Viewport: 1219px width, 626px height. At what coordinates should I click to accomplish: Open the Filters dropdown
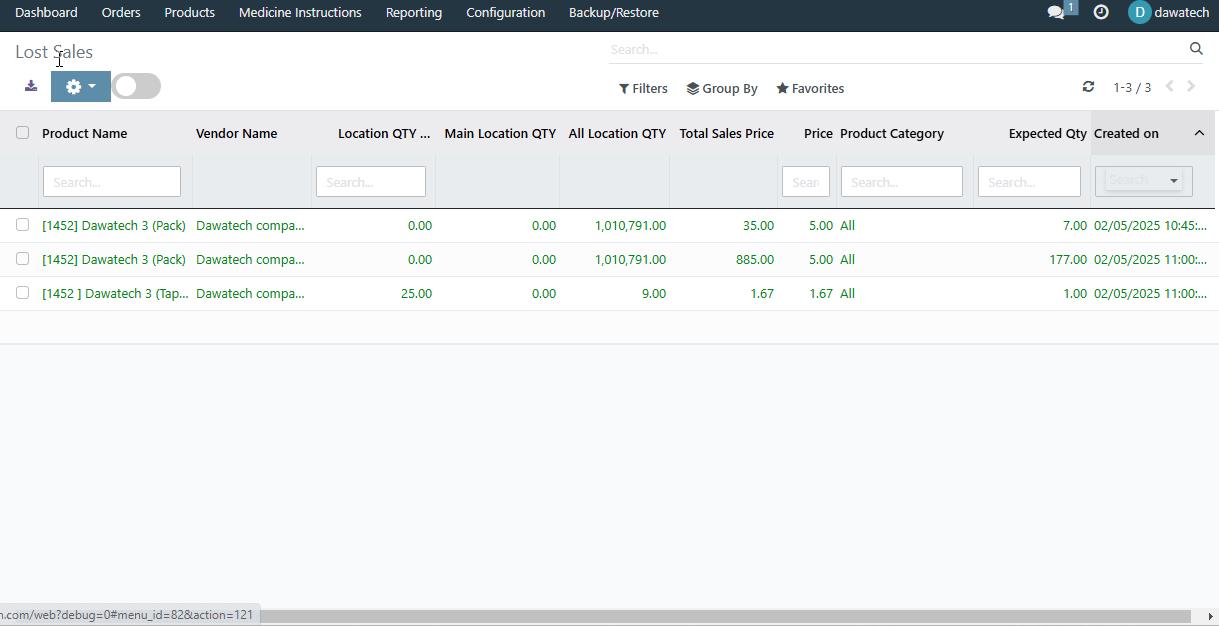tap(643, 88)
